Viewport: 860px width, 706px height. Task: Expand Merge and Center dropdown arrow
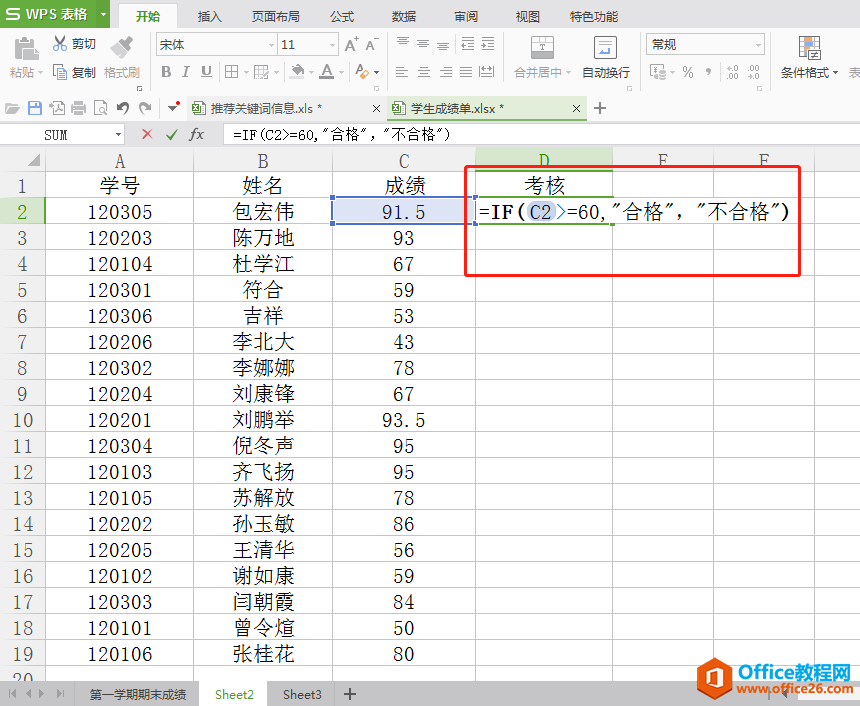coord(568,73)
